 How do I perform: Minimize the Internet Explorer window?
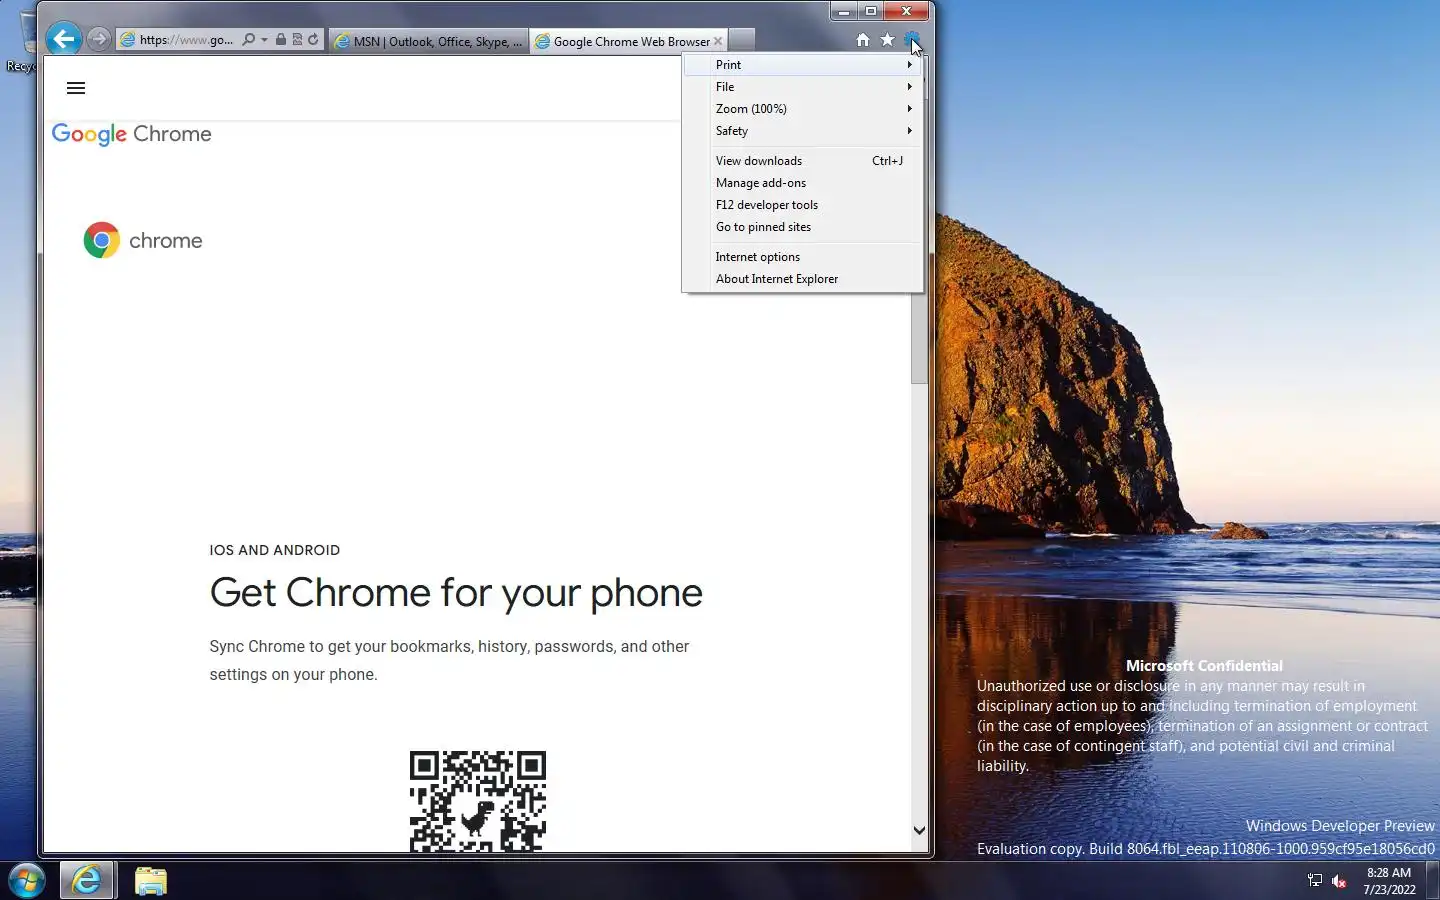point(844,11)
